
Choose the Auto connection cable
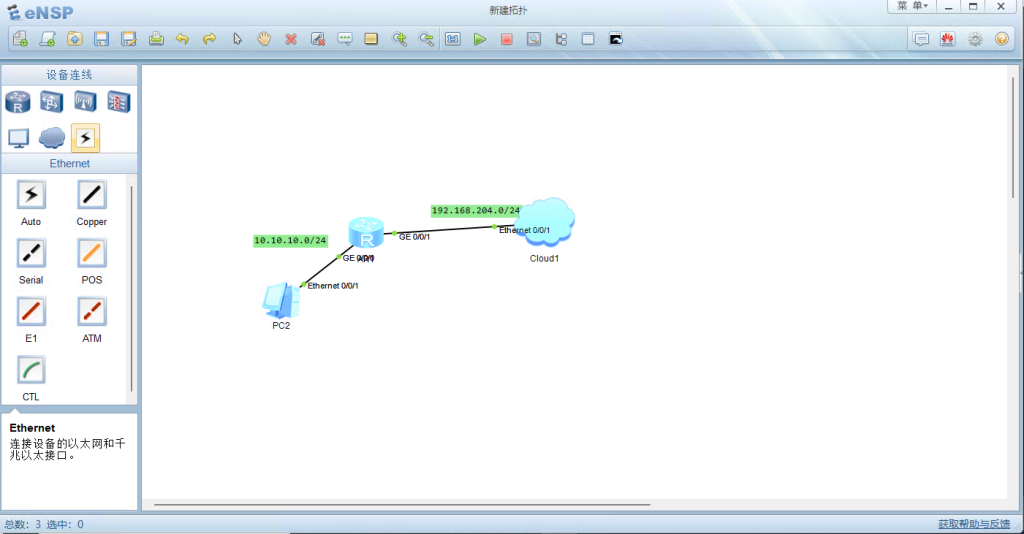[31, 196]
